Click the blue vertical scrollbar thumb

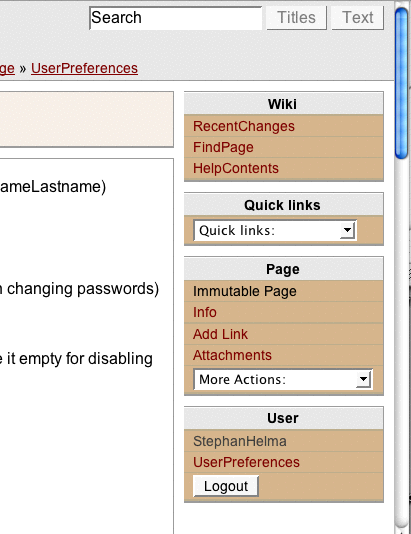(402, 83)
